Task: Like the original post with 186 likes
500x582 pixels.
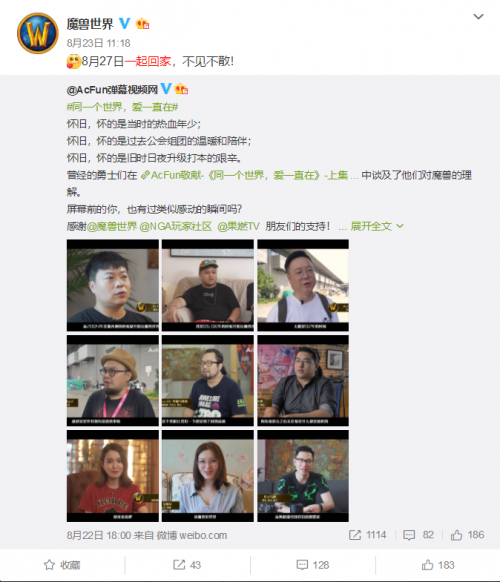Action: pos(456,535)
